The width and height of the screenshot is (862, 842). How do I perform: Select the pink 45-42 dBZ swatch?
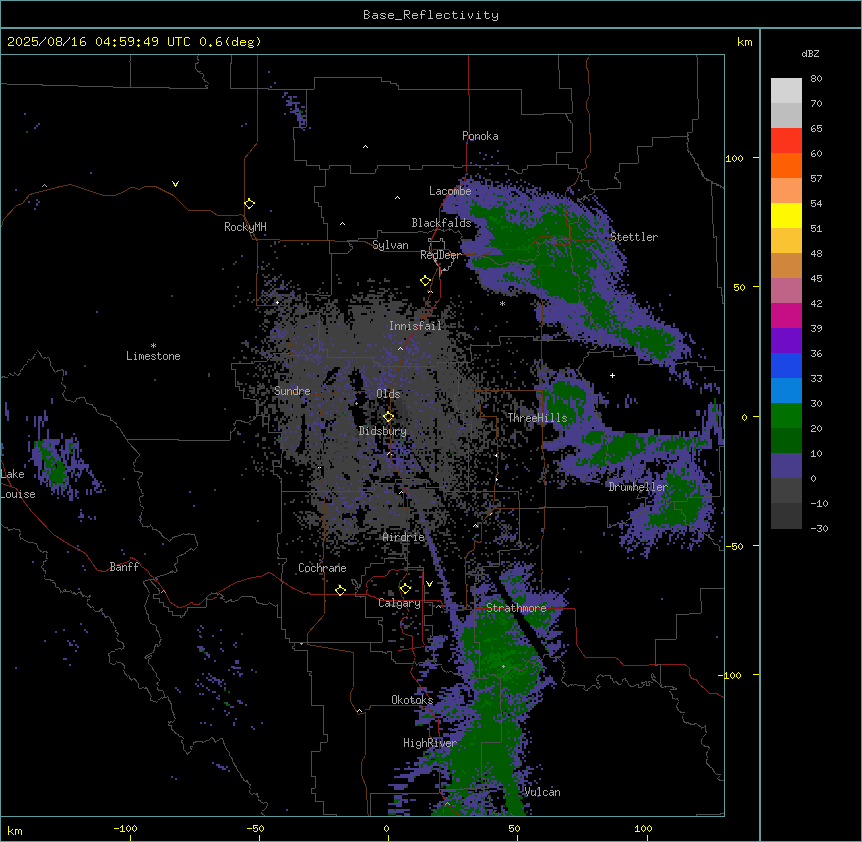[x=786, y=291]
